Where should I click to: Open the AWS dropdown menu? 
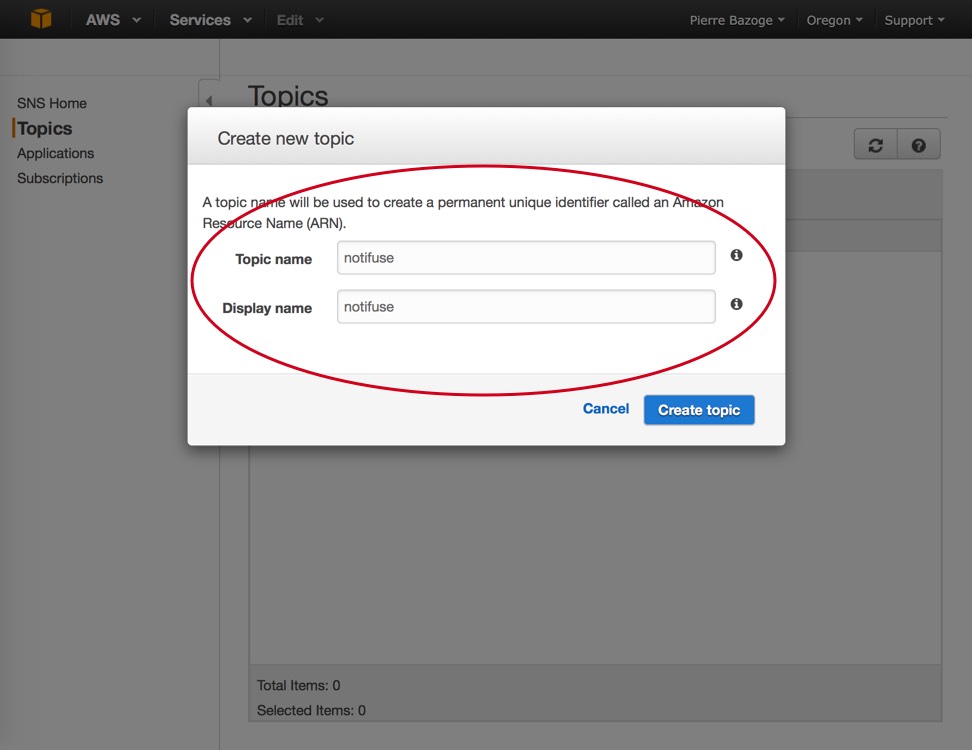(113, 20)
